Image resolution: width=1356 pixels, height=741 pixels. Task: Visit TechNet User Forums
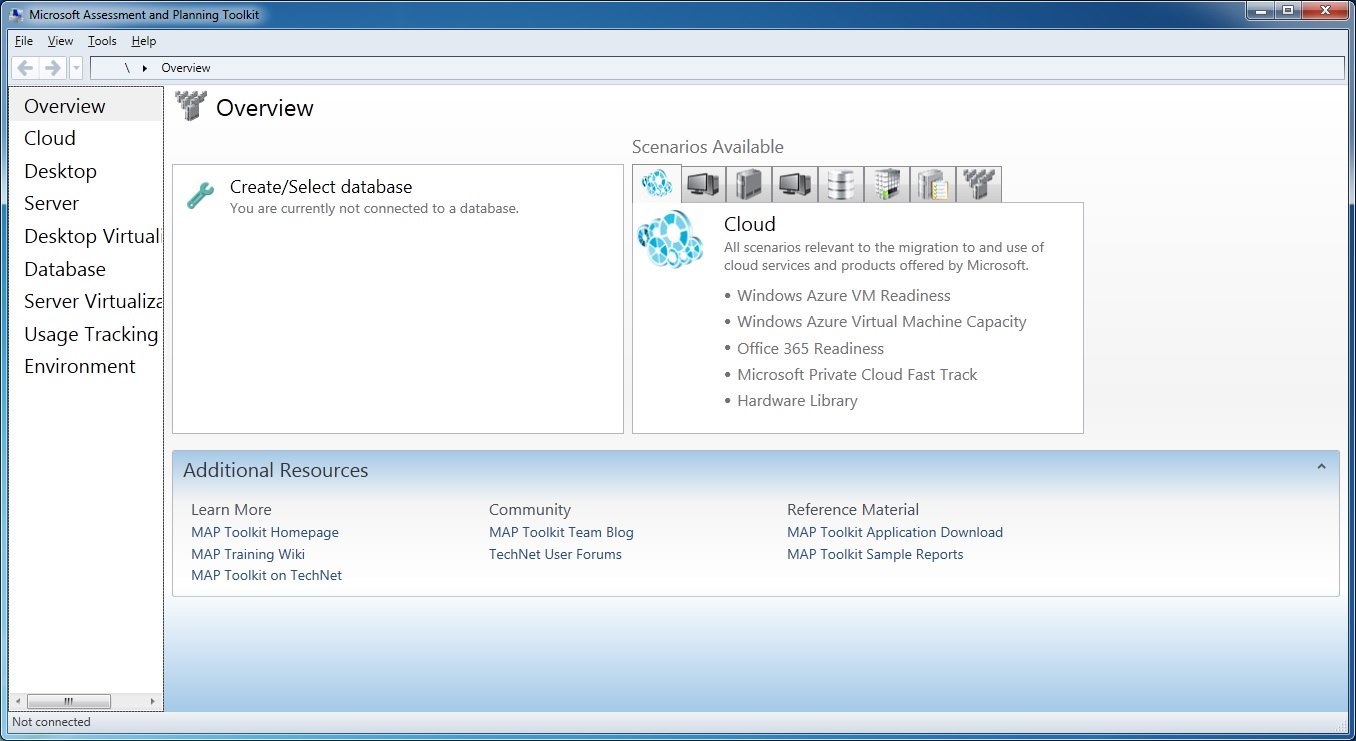(555, 554)
